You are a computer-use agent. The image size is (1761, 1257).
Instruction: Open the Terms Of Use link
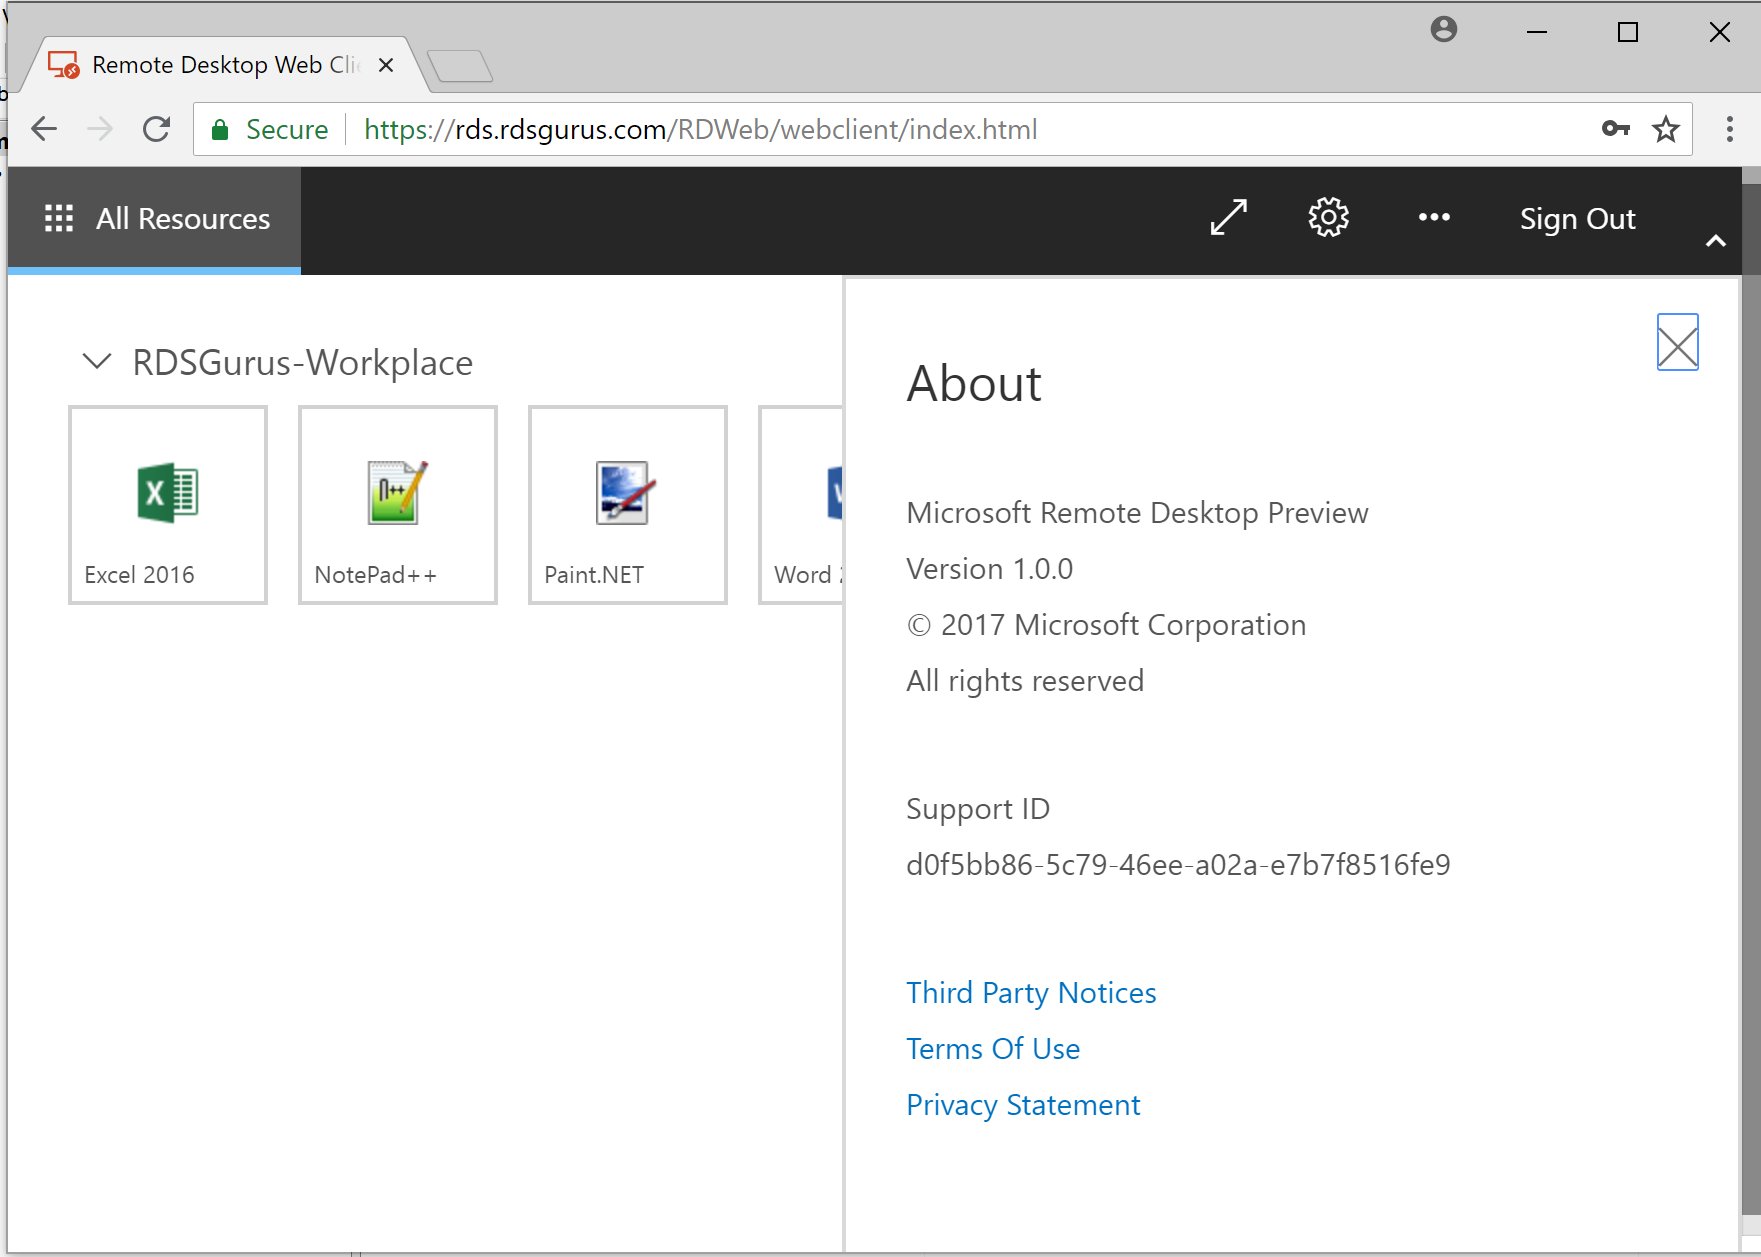(993, 1049)
